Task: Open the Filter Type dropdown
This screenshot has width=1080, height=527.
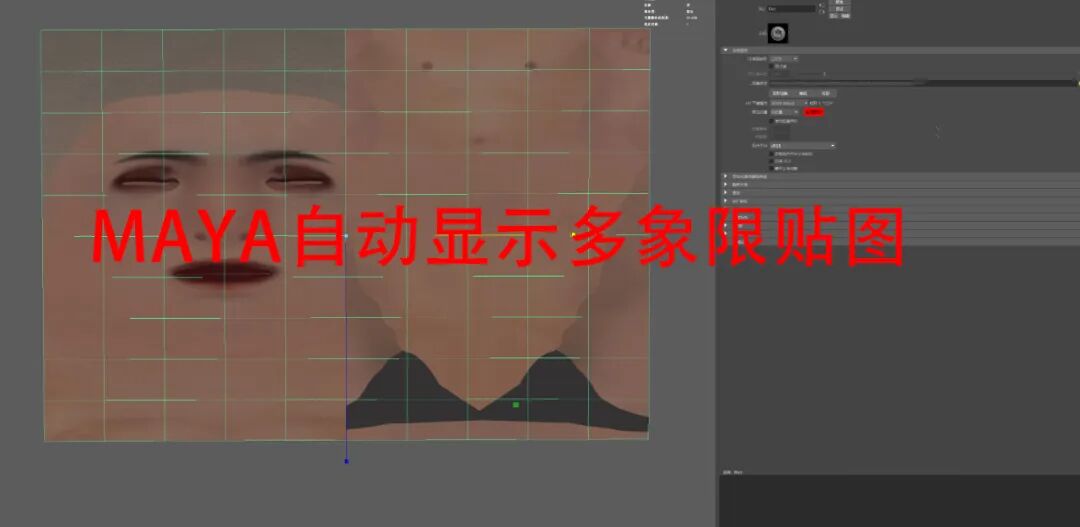Action: click(784, 59)
